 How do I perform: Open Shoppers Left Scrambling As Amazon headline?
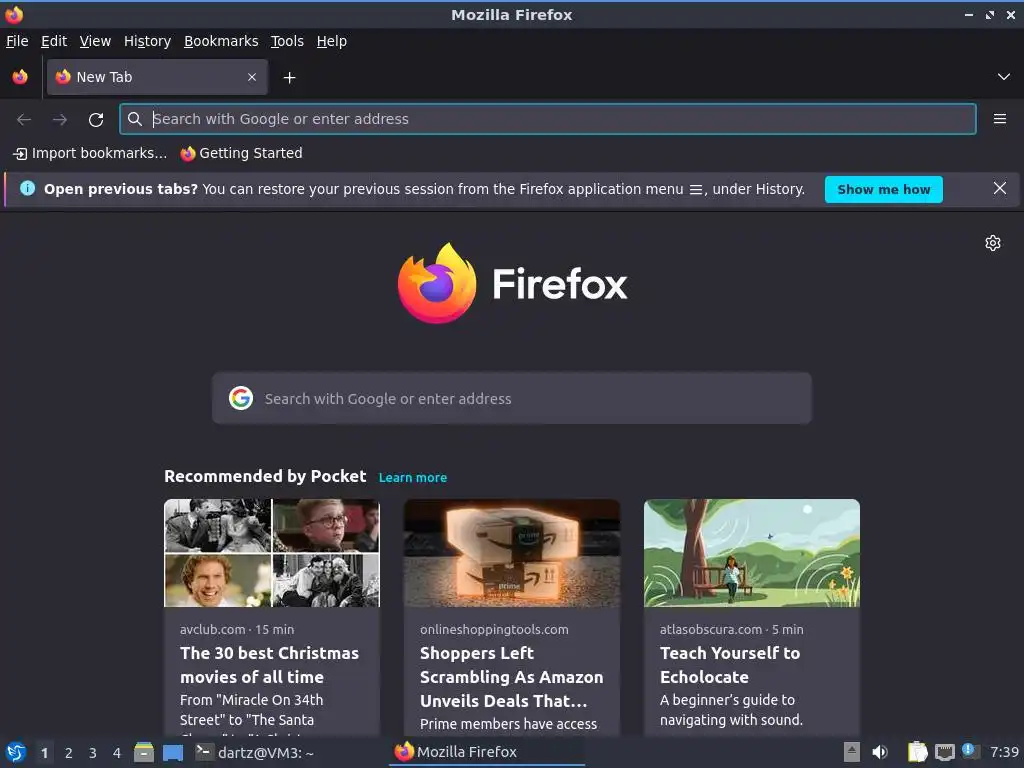point(511,677)
